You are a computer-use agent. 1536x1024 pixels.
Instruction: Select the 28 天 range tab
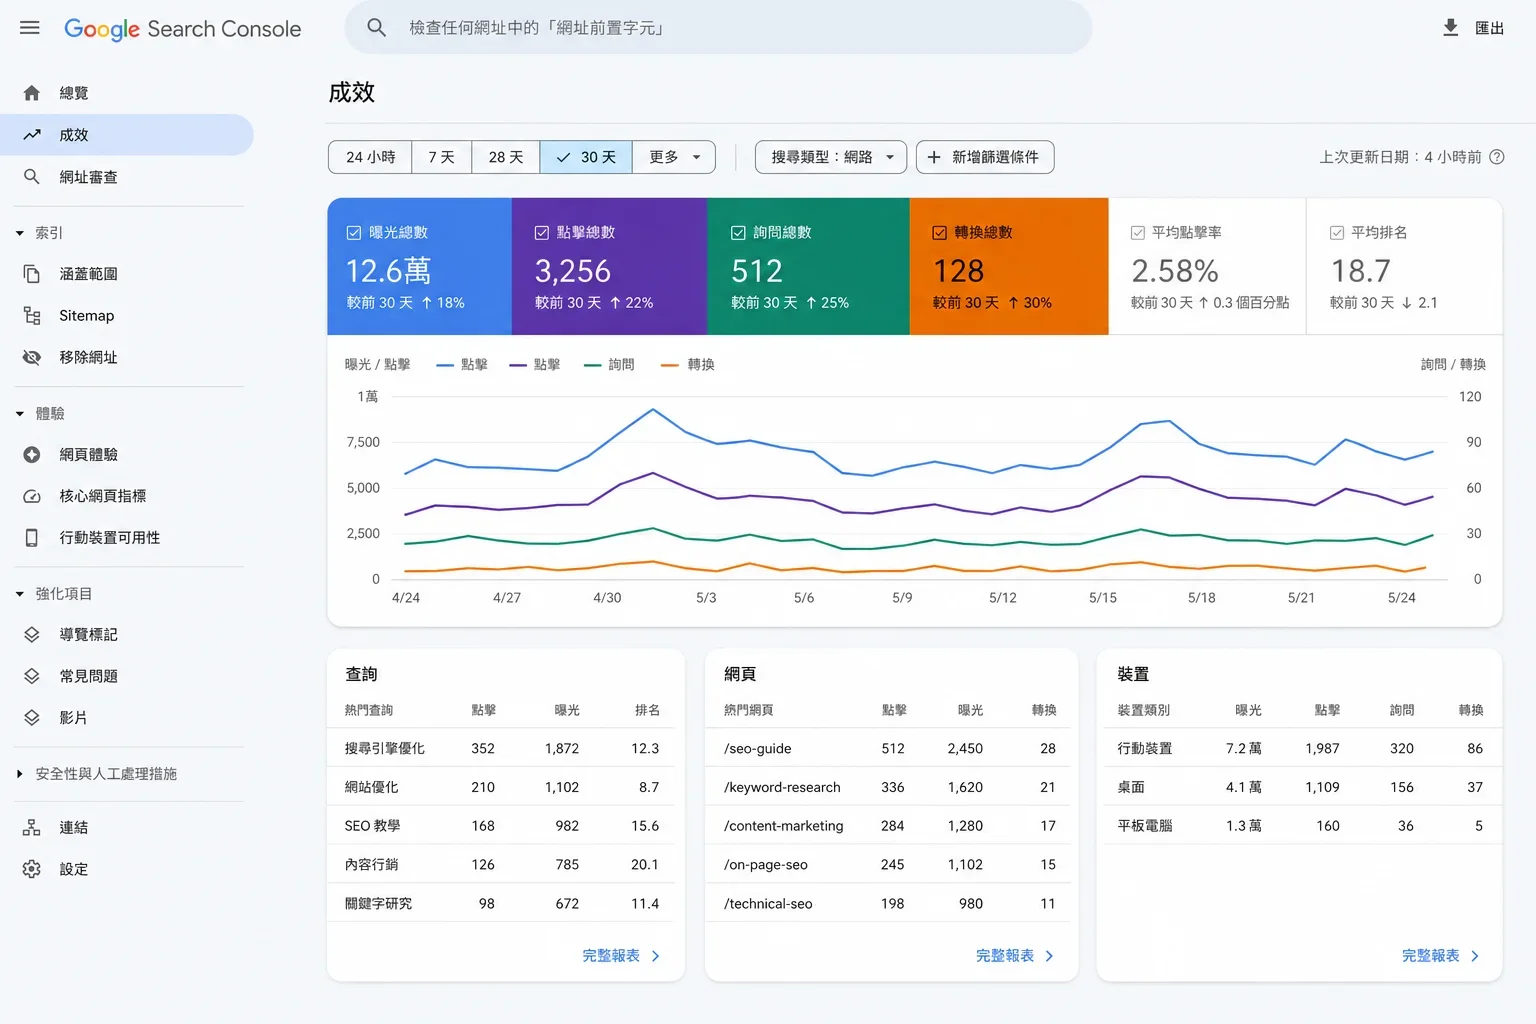click(506, 157)
